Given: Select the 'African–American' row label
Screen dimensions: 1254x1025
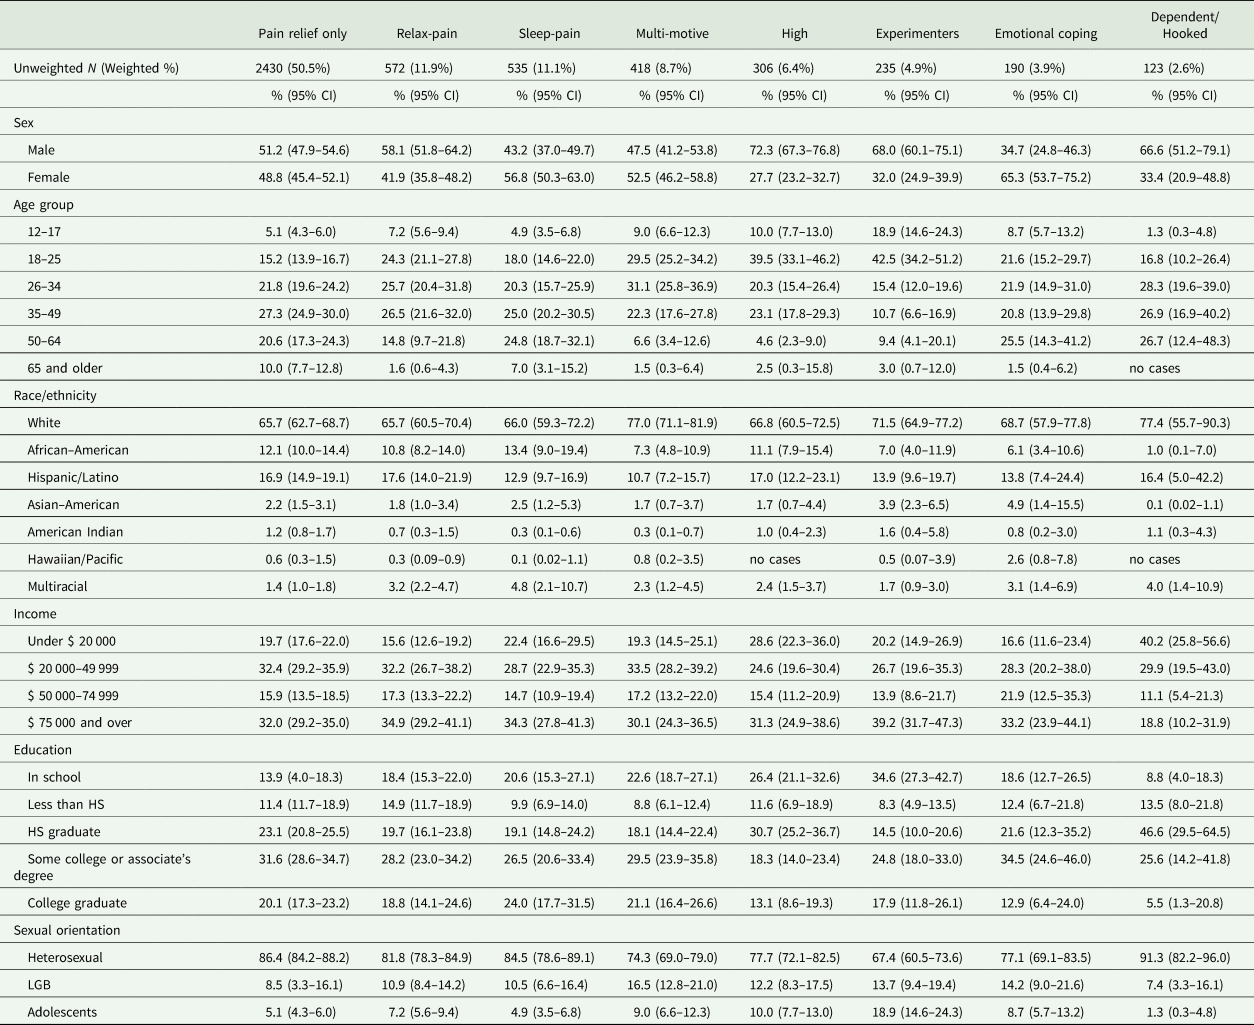Looking at the screenshot, I should click(x=78, y=450).
